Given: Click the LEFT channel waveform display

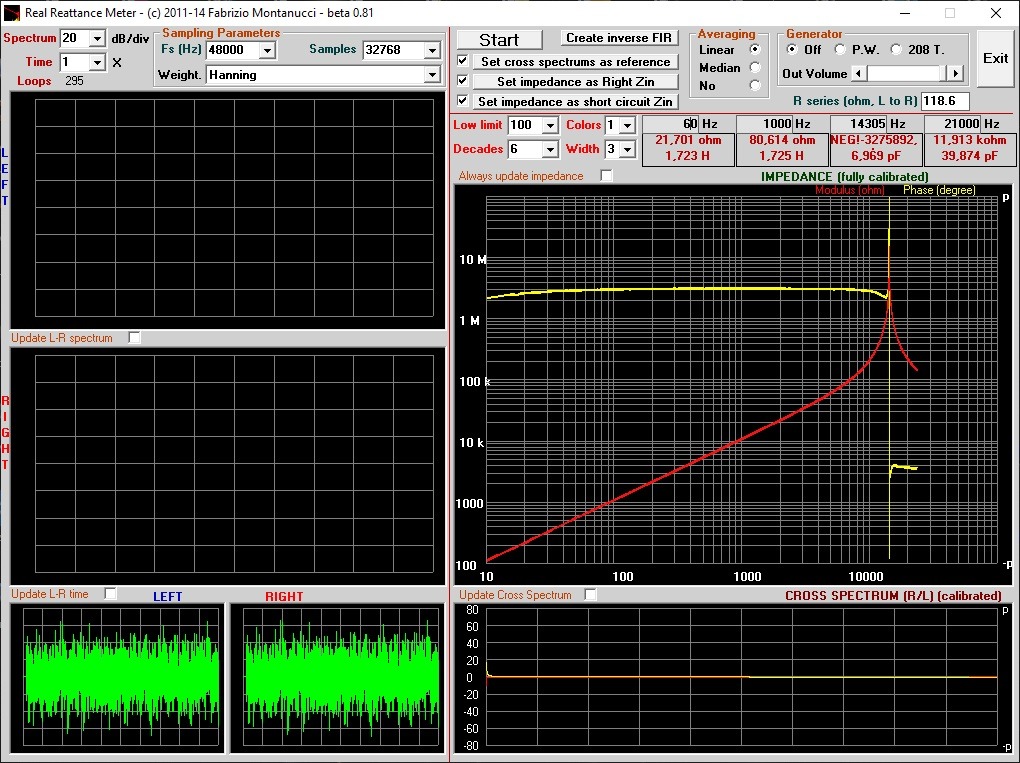Looking at the screenshot, I should (121, 677).
